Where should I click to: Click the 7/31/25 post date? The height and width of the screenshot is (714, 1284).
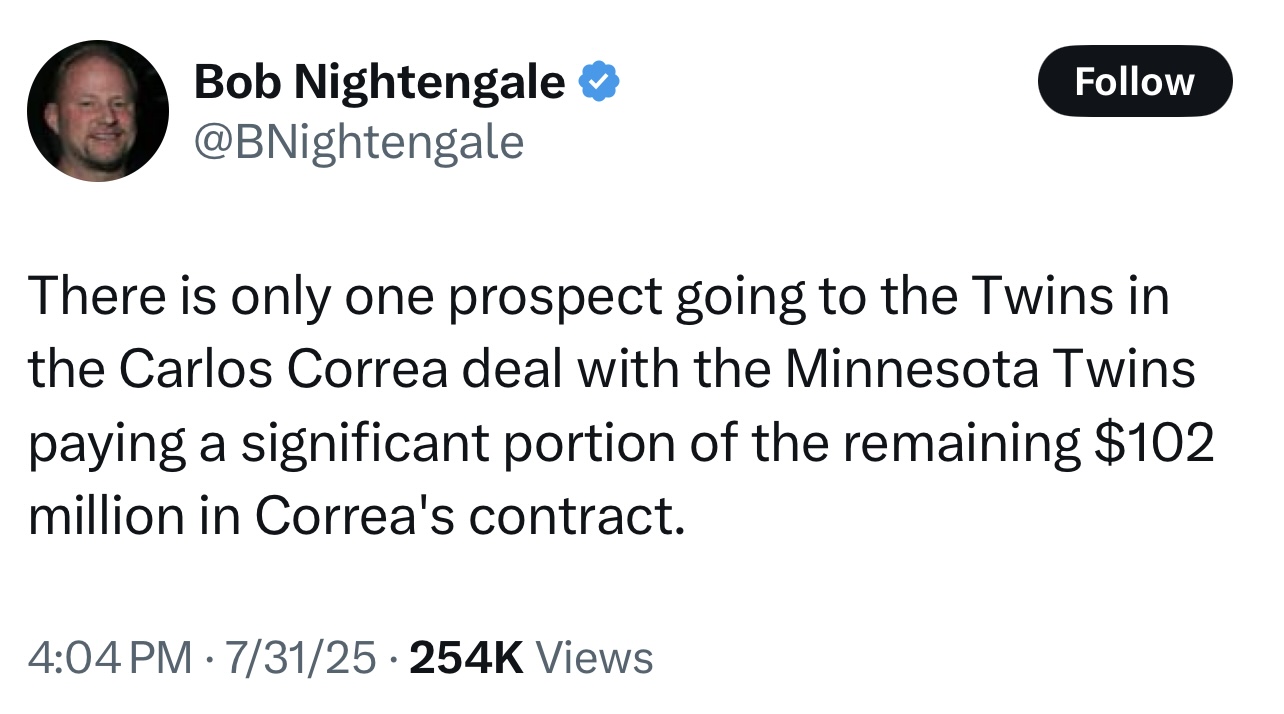[301, 658]
